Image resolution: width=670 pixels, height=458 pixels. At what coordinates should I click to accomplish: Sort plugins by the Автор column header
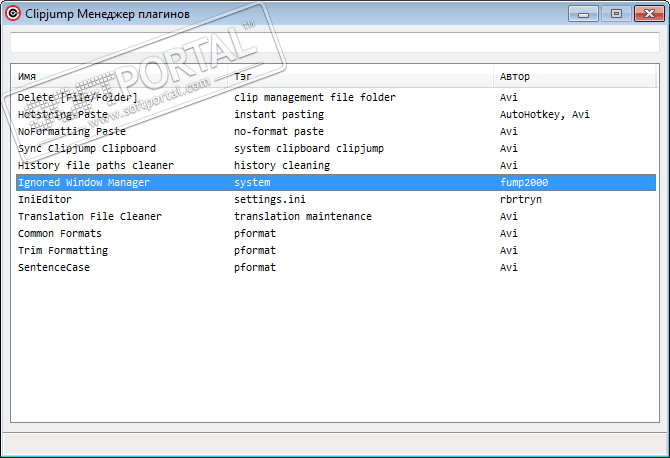(x=575, y=76)
